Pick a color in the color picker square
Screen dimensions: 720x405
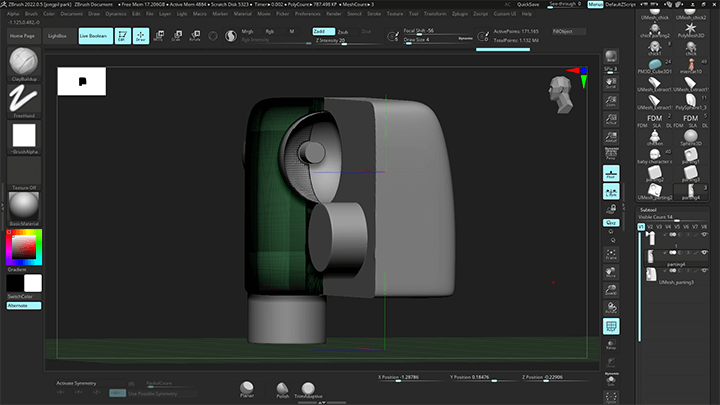[x=24, y=247]
